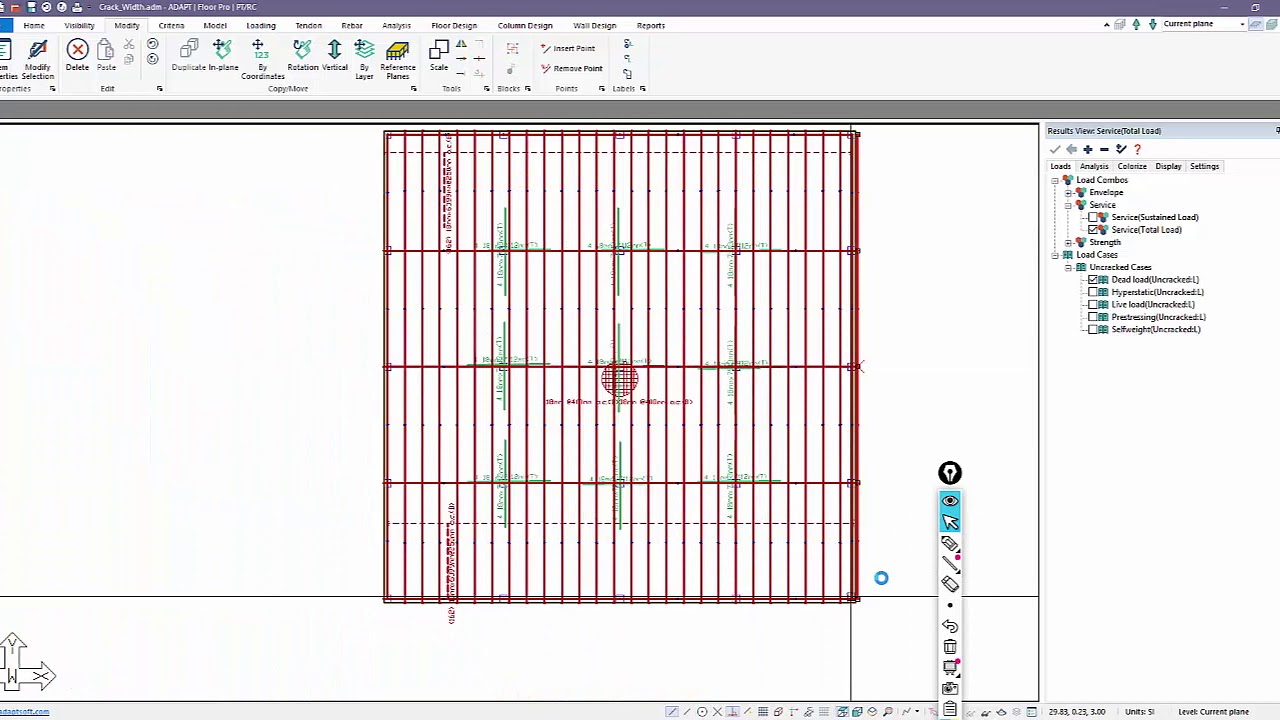Uncheck the Dead load(Uncracked:L) checkbox
This screenshot has height=720, width=1280.
pos(1093,280)
